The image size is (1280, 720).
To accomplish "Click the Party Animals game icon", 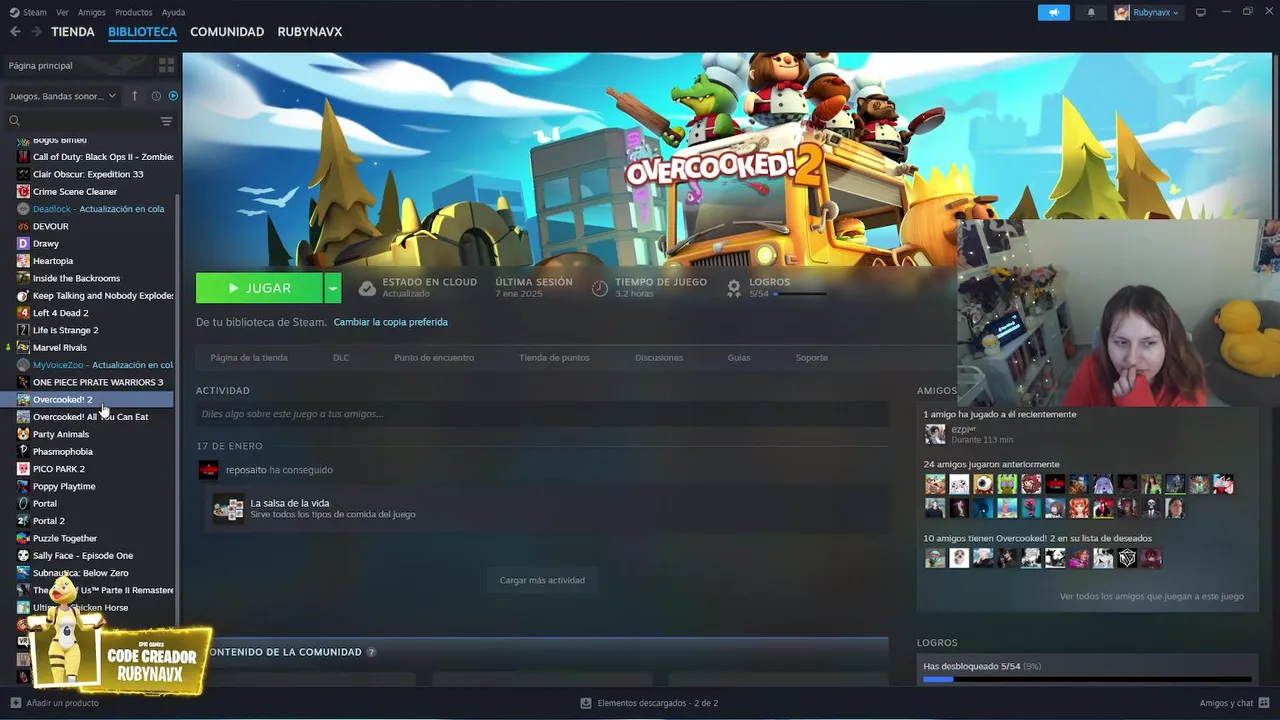I will tap(24, 434).
